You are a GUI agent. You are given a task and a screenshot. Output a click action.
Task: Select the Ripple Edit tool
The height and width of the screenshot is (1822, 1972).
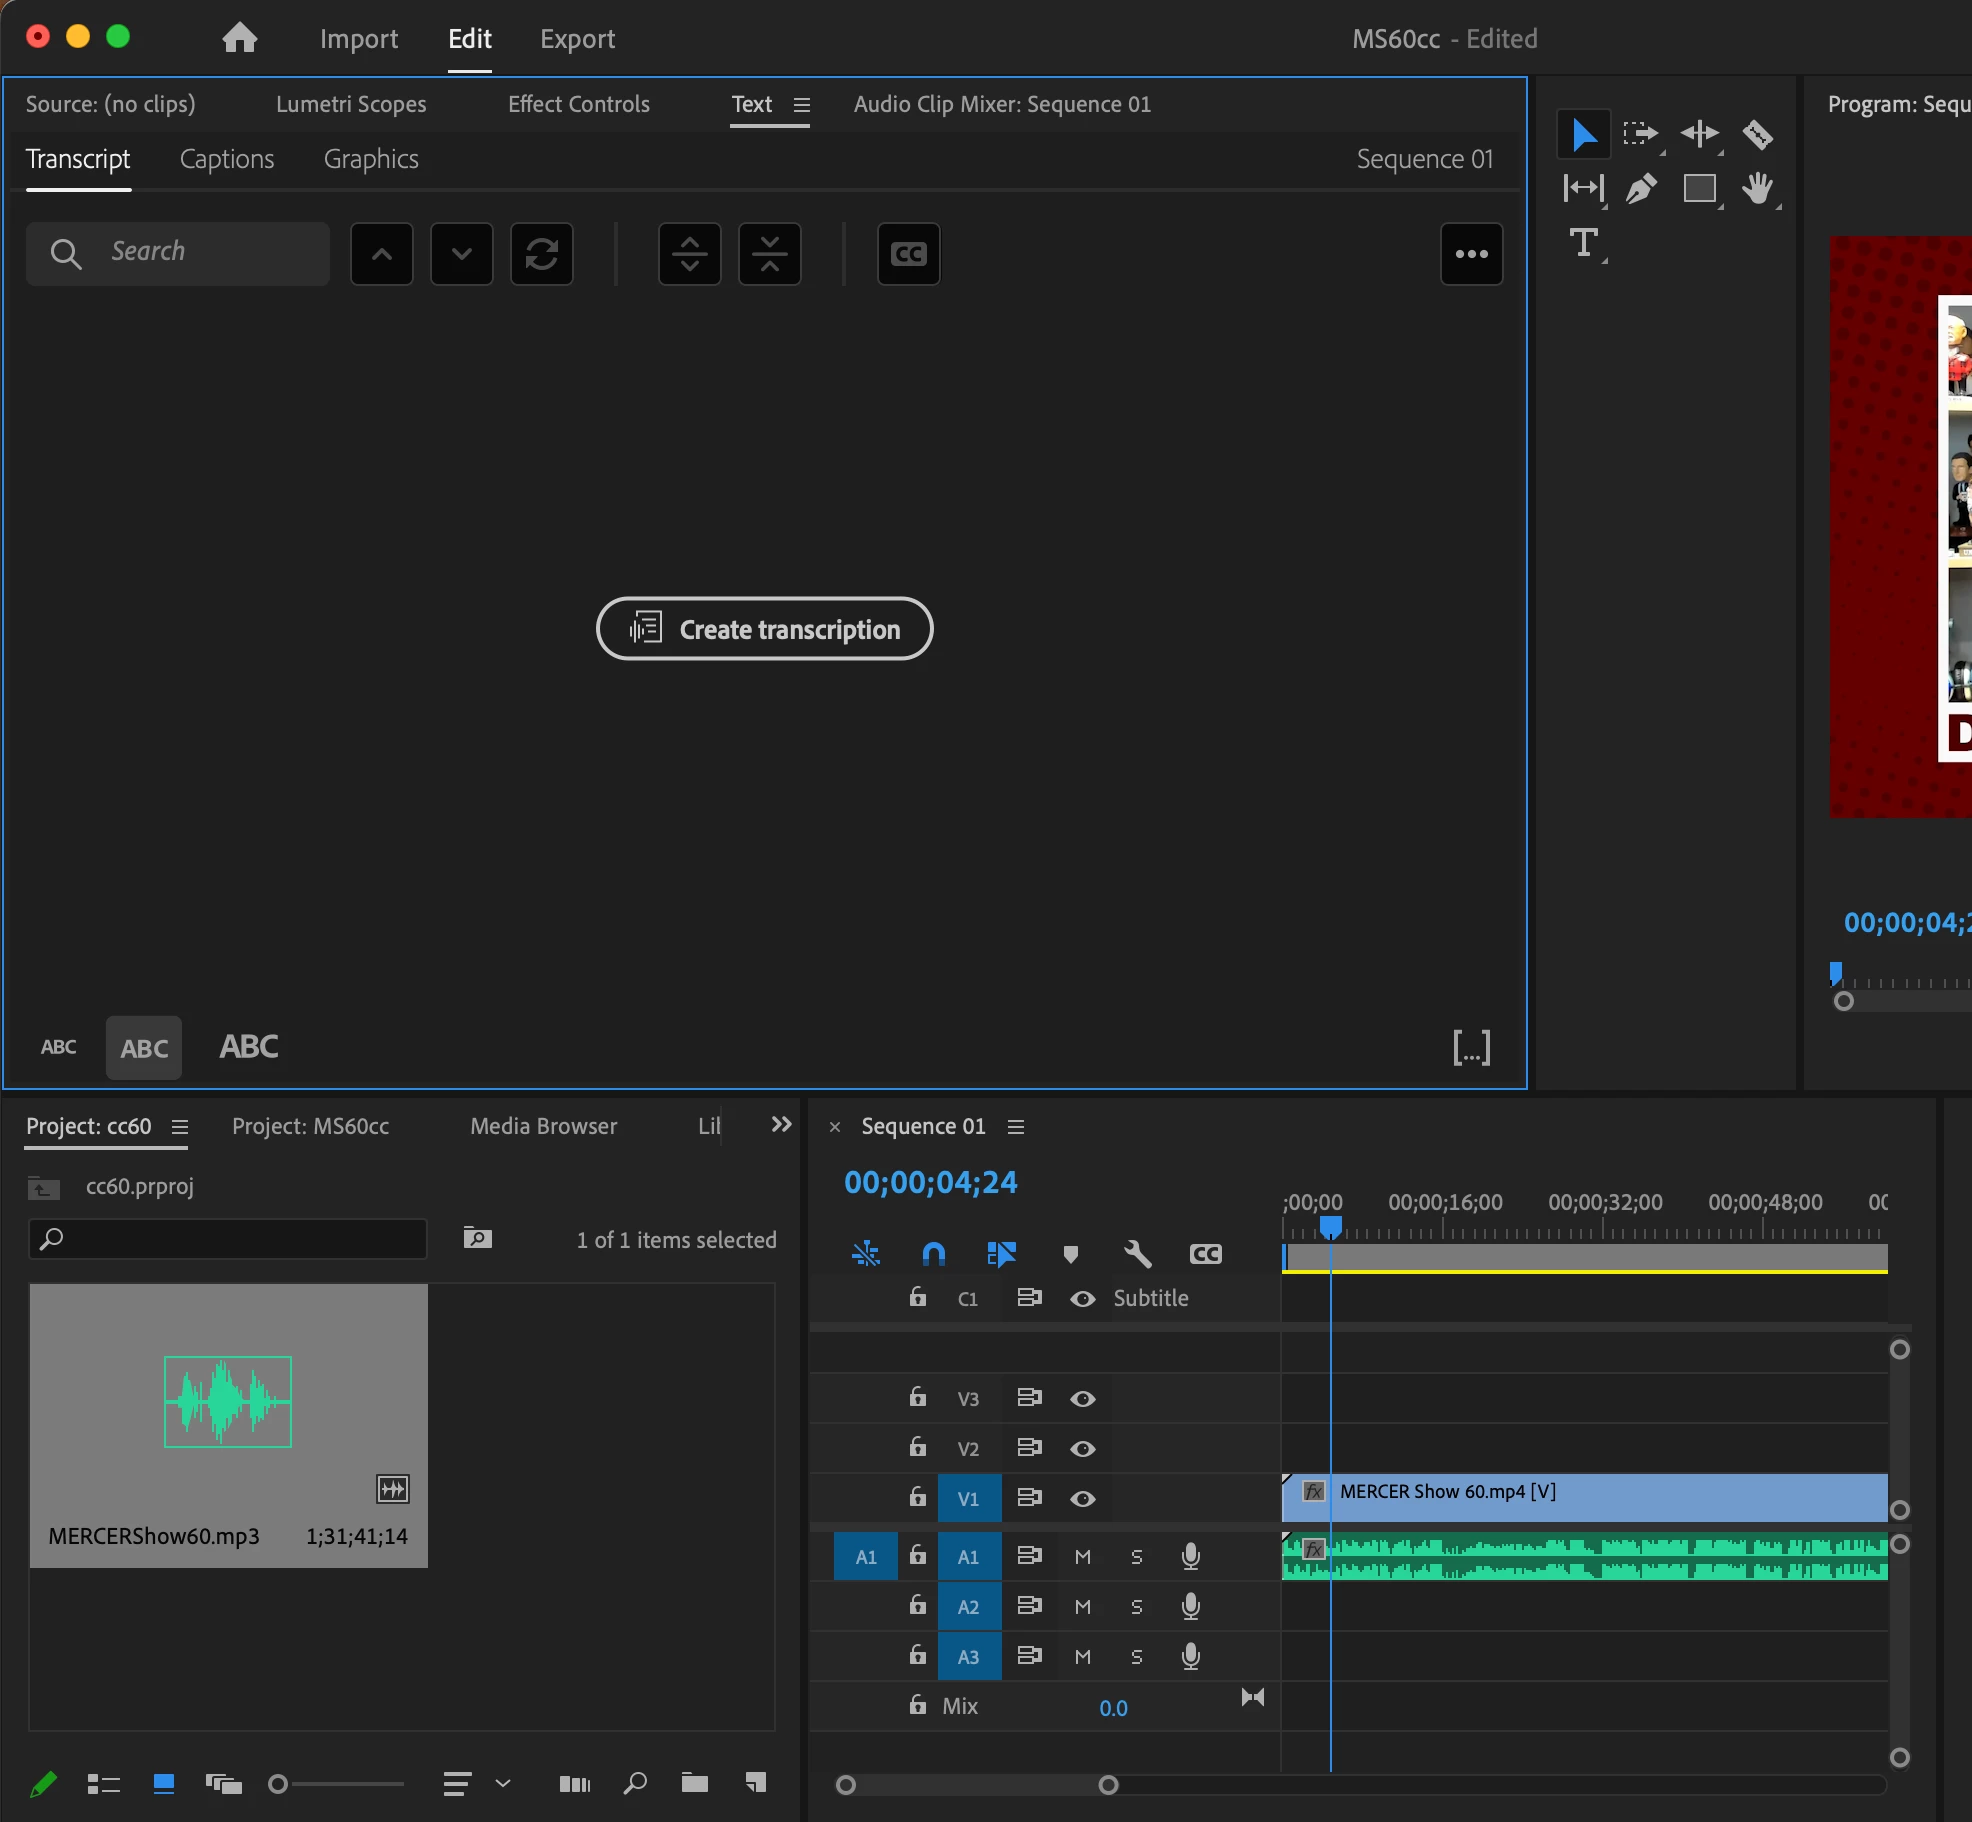[1699, 134]
